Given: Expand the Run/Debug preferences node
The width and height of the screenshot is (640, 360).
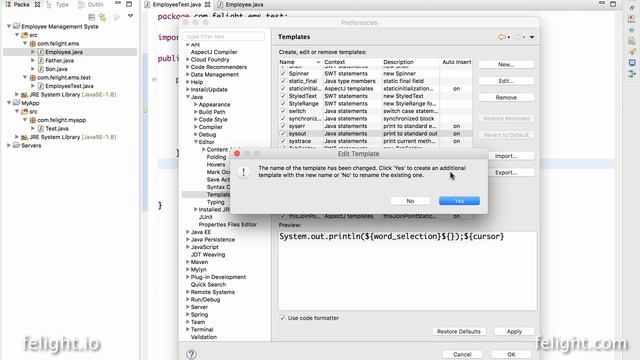Looking at the screenshot, I should 188,299.
